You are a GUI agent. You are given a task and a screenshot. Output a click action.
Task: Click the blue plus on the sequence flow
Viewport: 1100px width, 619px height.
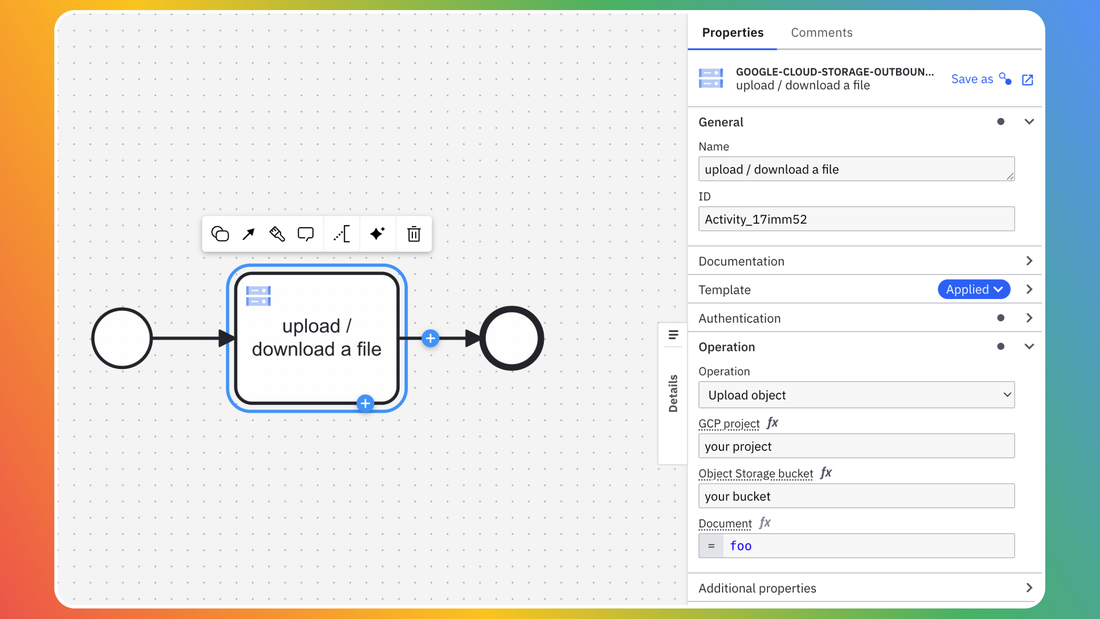point(431,338)
